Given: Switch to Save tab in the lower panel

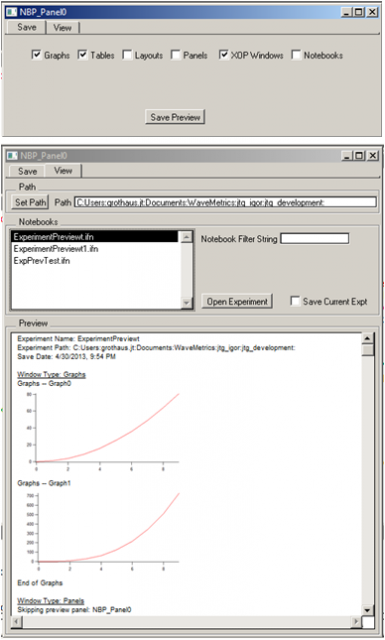Looking at the screenshot, I should (27, 171).
